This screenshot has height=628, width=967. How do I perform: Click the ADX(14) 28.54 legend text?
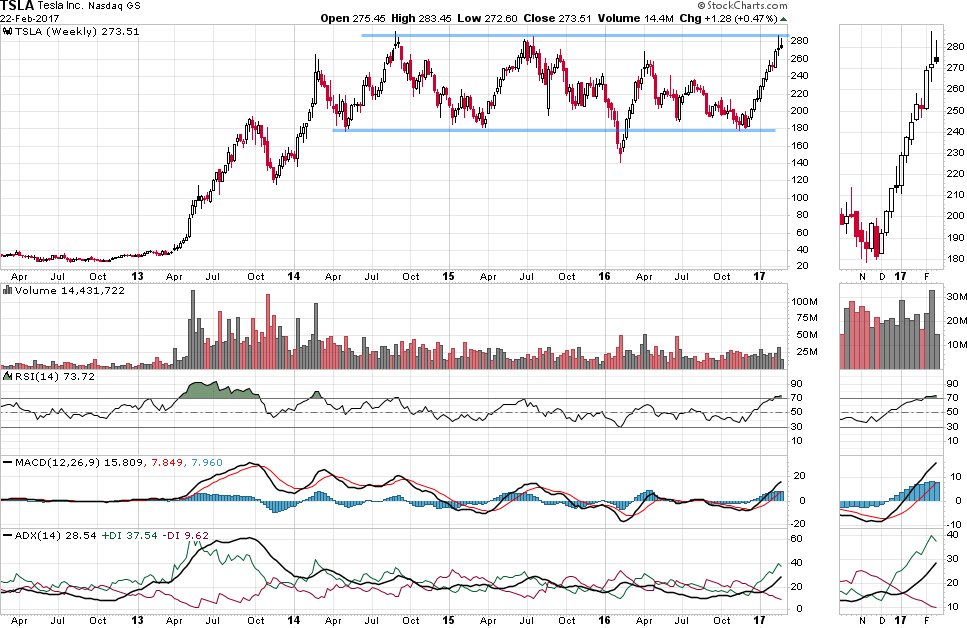pos(56,535)
